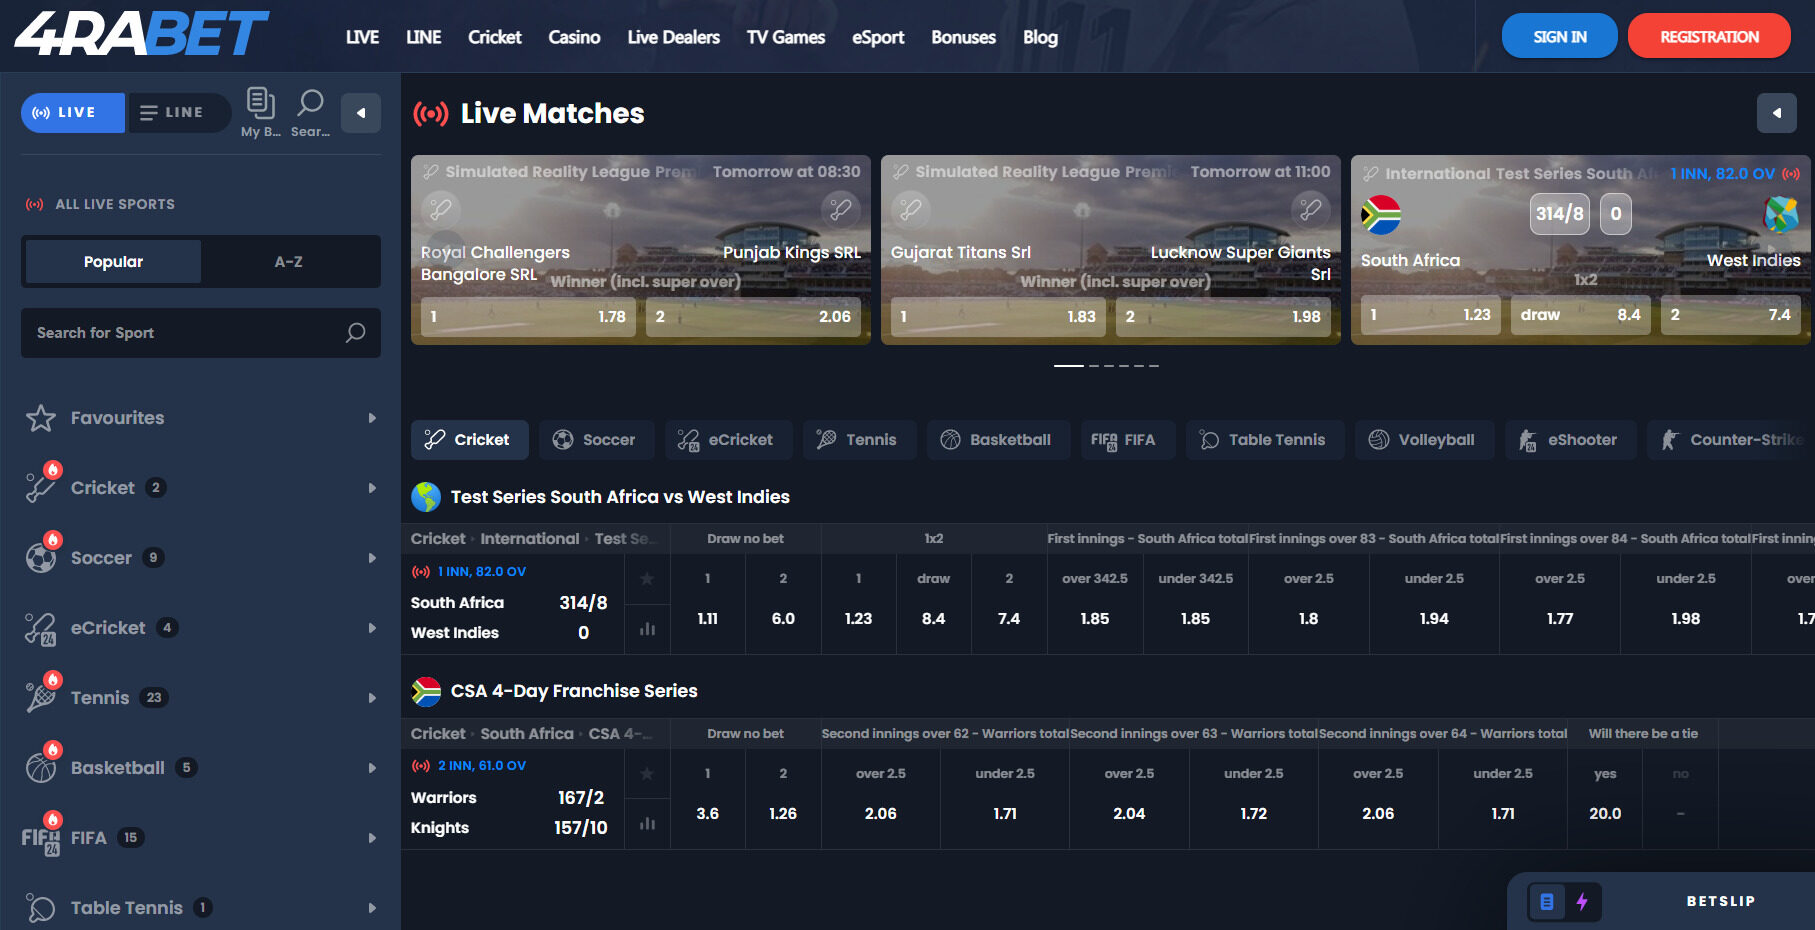Image resolution: width=1815 pixels, height=930 pixels.
Task: Select the Popular sports sorting
Action: click(113, 261)
